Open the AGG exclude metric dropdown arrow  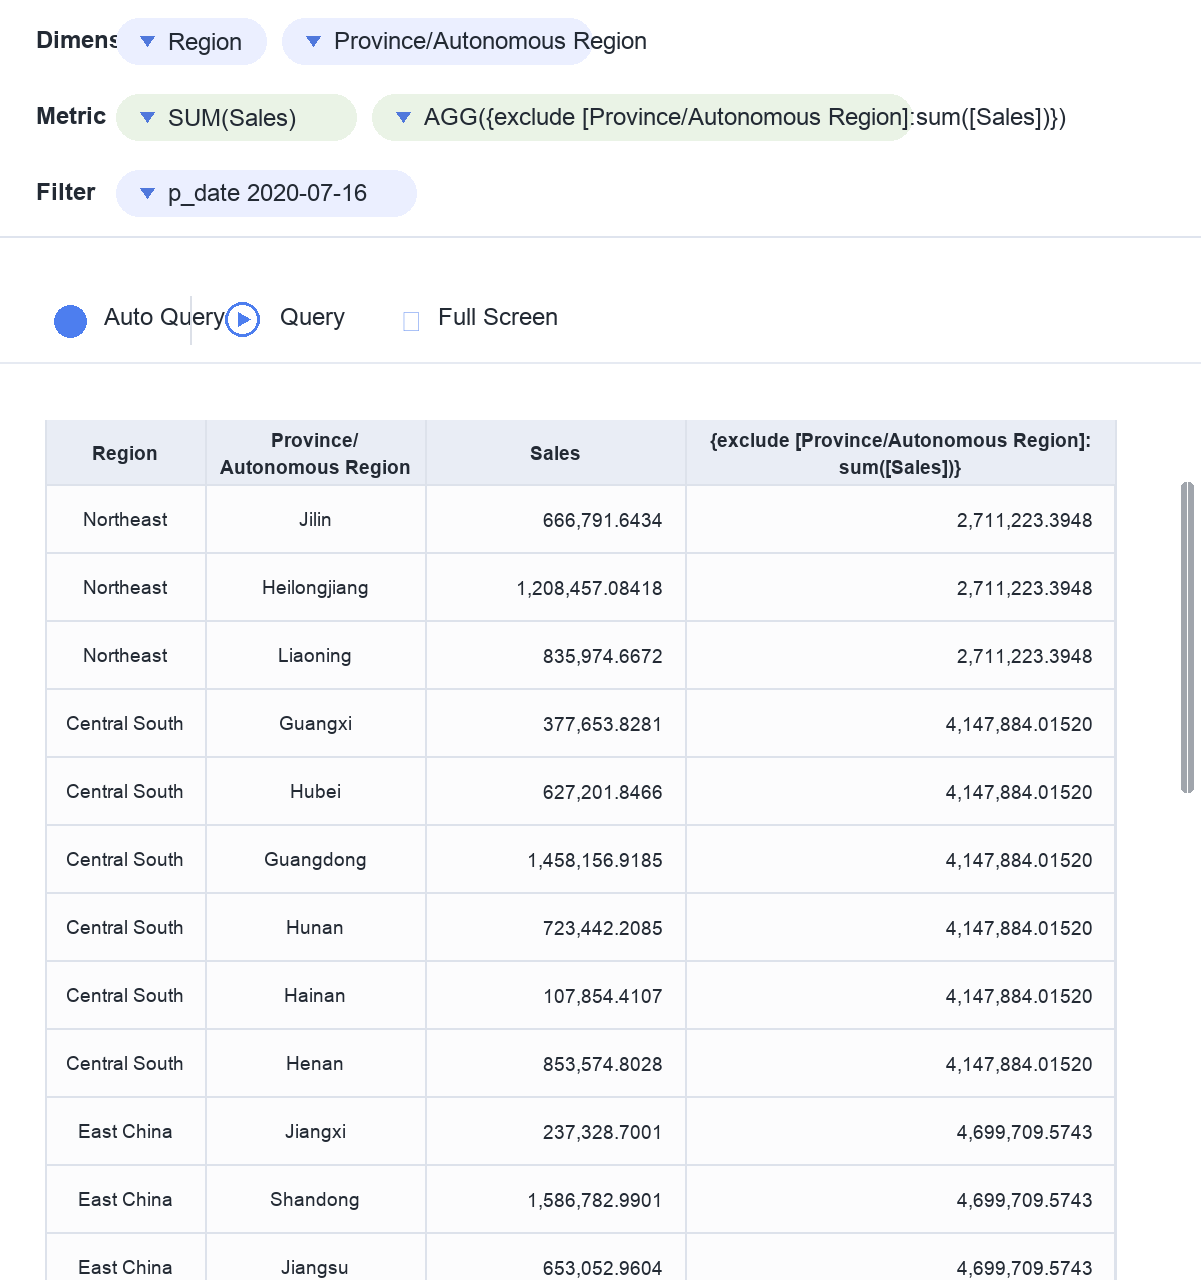(x=404, y=118)
